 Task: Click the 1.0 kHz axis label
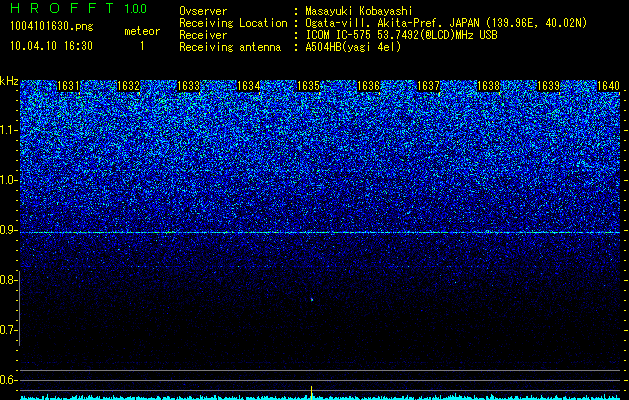8,180
